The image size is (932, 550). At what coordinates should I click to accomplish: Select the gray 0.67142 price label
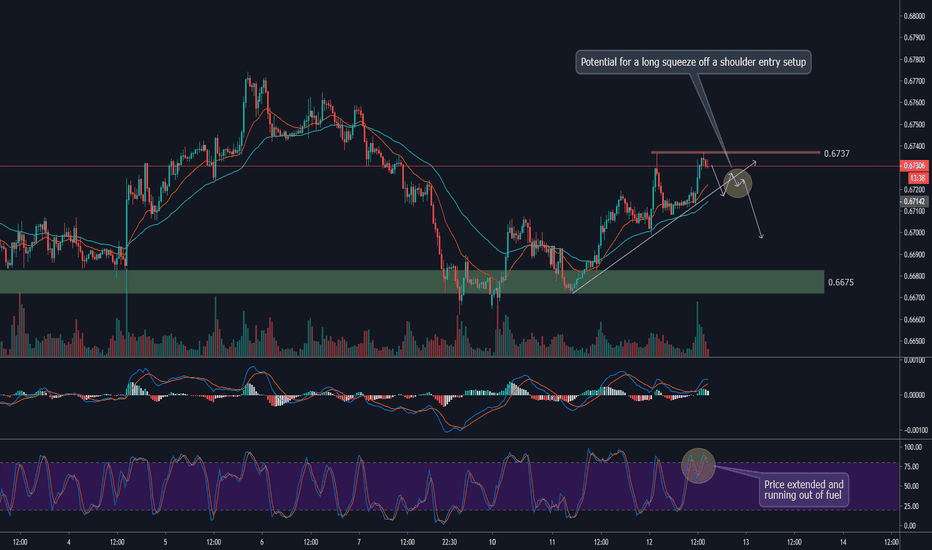tap(914, 202)
